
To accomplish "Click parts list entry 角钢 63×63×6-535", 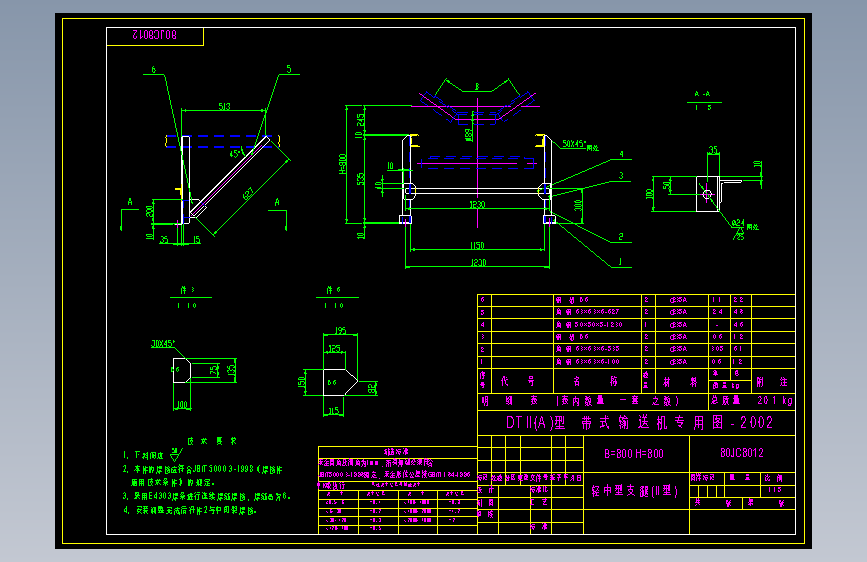I will pyautogui.click(x=587, y=349).
